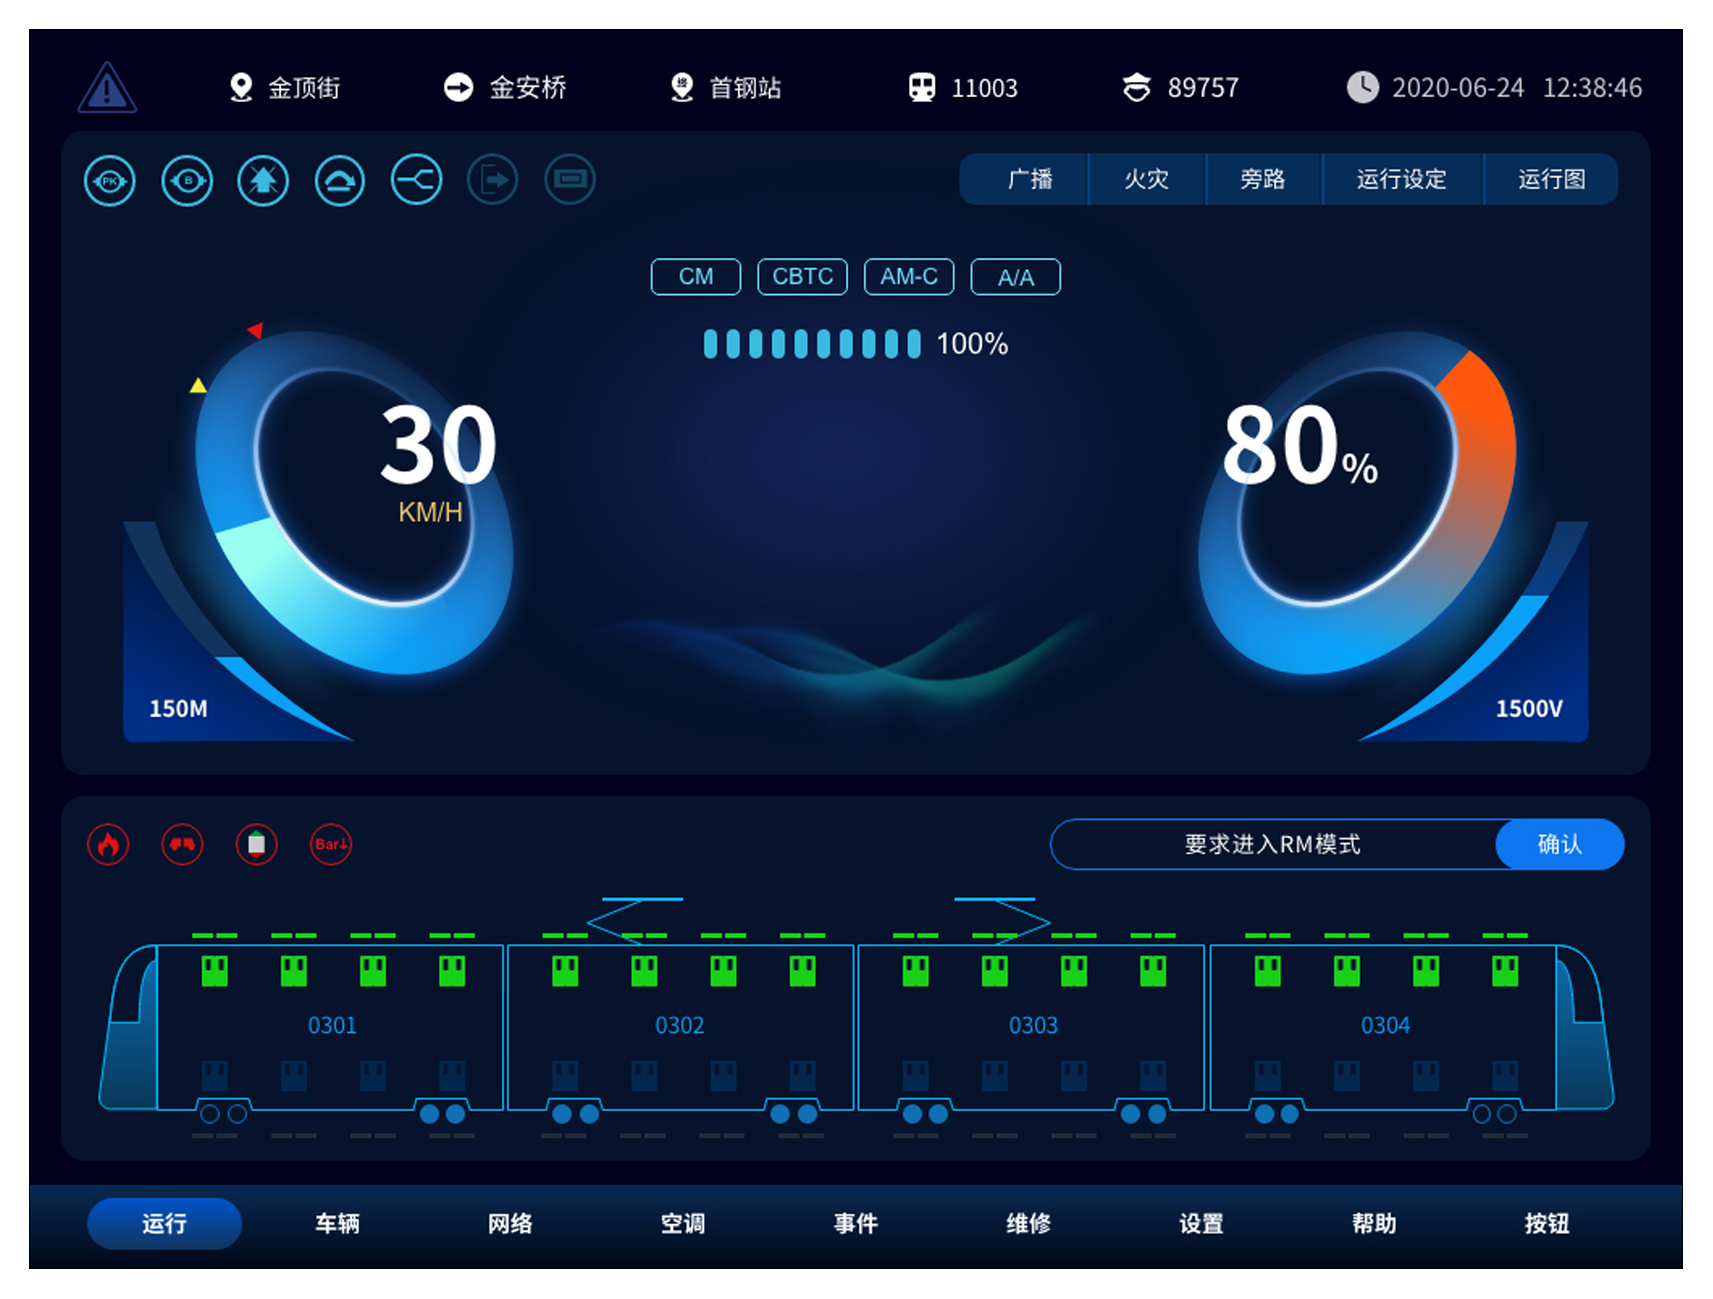Viewport: 1713px width, 1299px height.
Task: Select the 设置 bottom navigation tab
Action: tap(1201, 1224)
